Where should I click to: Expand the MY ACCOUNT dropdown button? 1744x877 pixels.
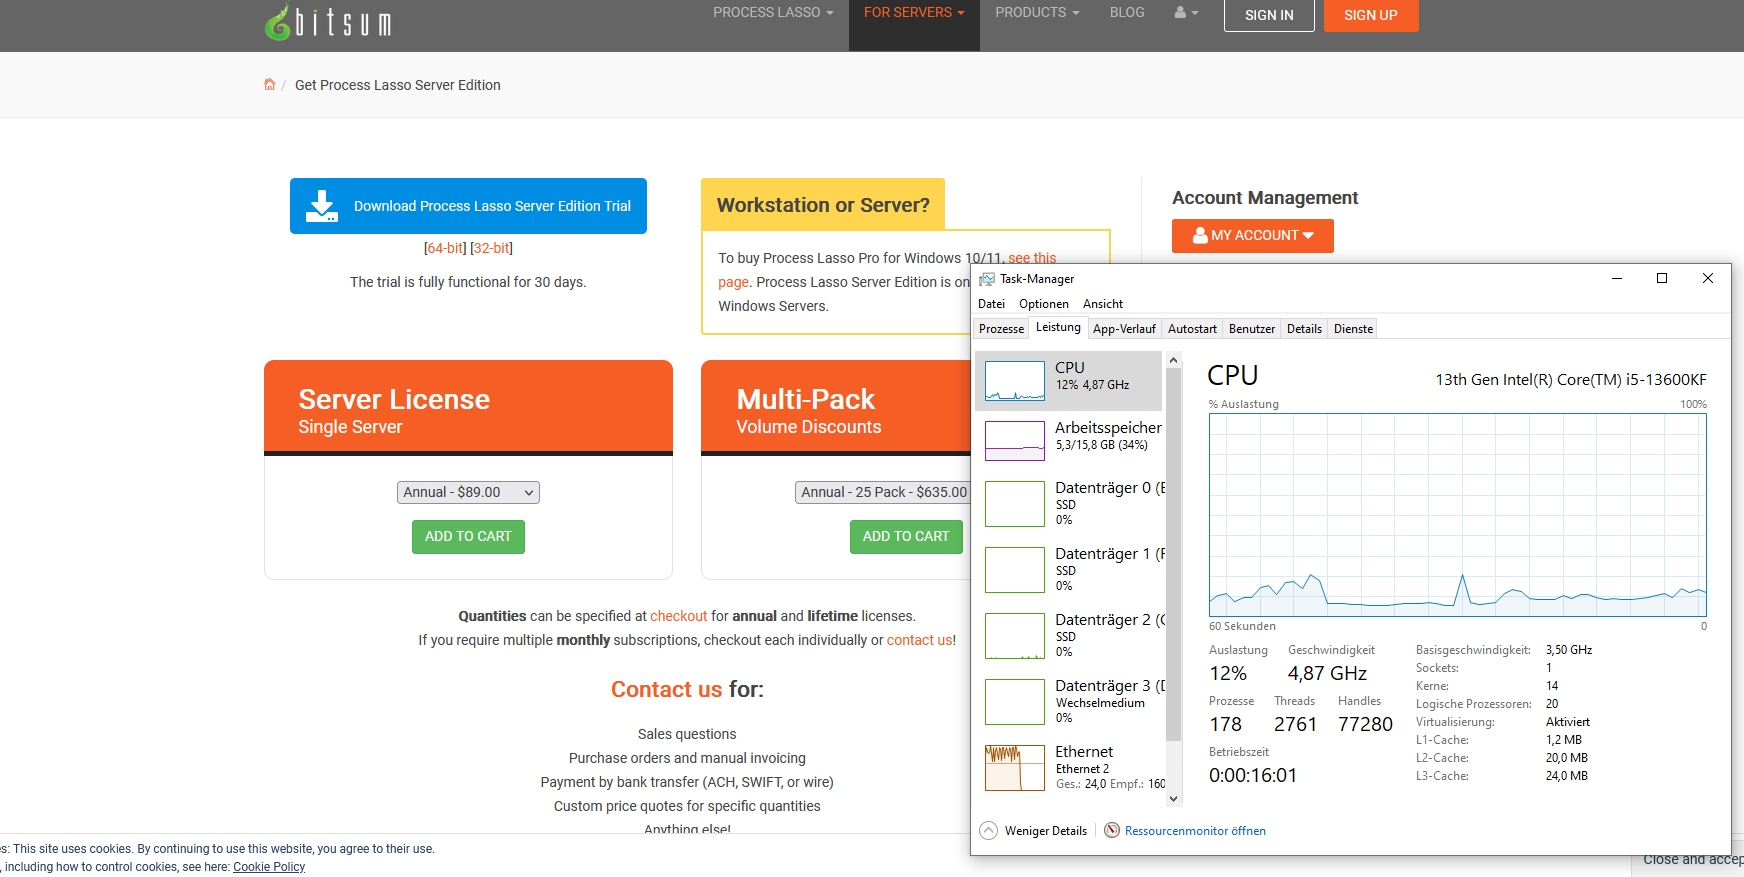[x=1252, y=236]
